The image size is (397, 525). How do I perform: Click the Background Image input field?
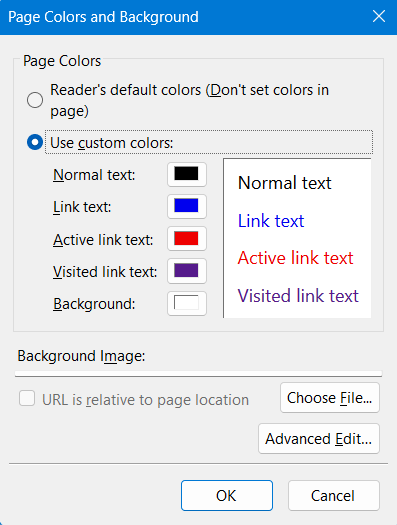198,373
